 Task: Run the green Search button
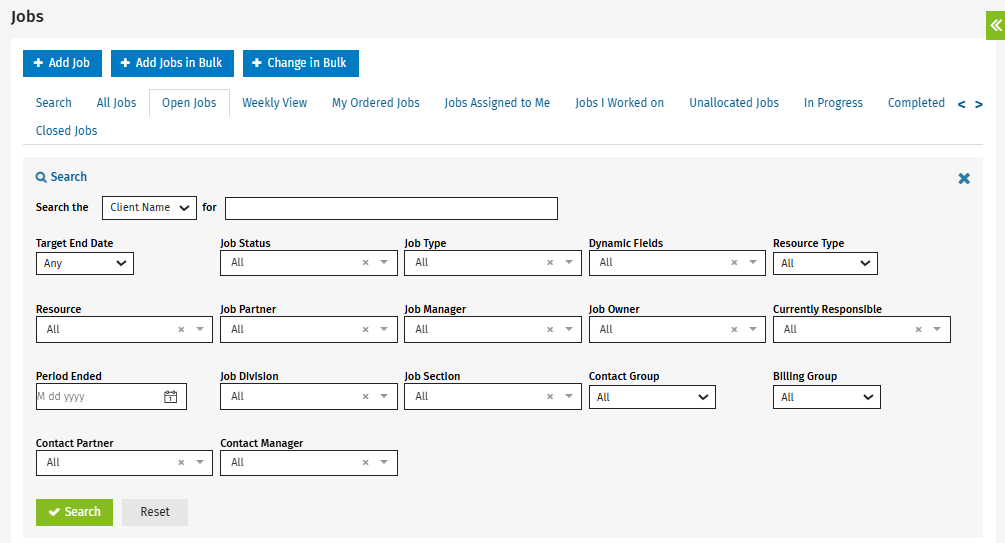tap(74, 512)
